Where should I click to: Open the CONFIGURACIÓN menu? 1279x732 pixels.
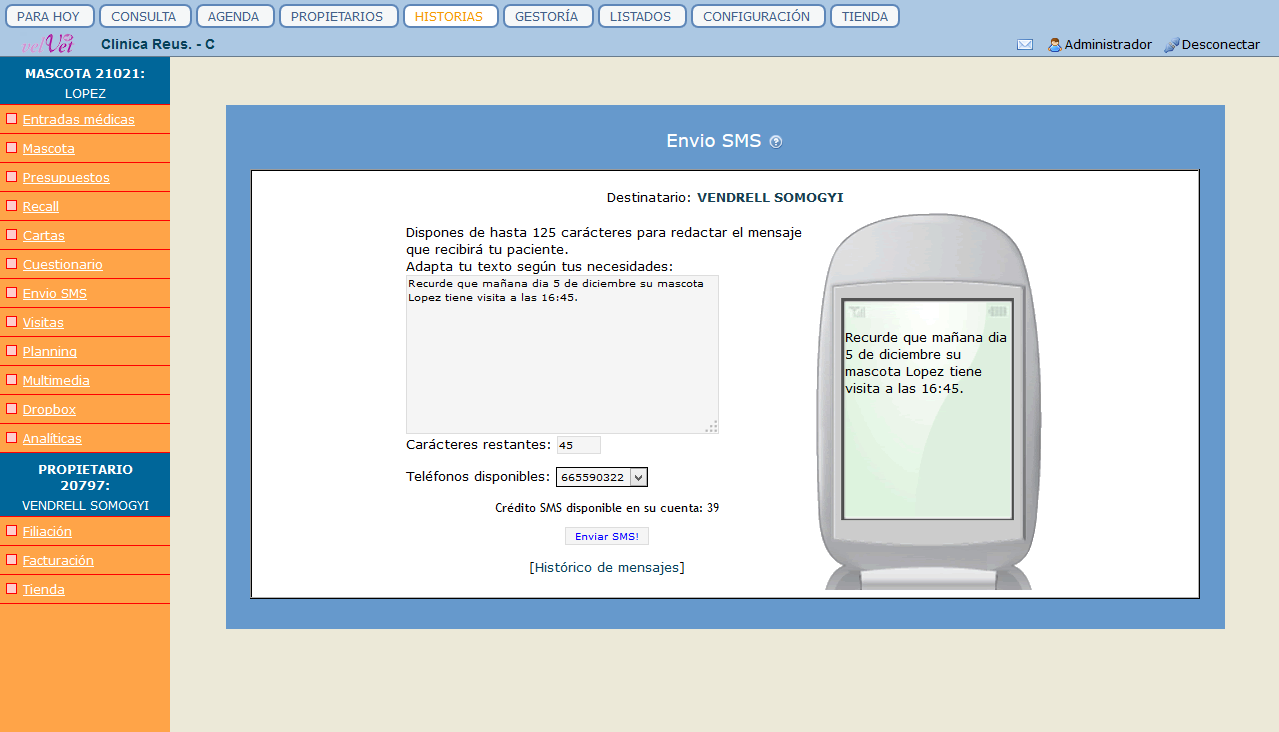tap(757, 17)
